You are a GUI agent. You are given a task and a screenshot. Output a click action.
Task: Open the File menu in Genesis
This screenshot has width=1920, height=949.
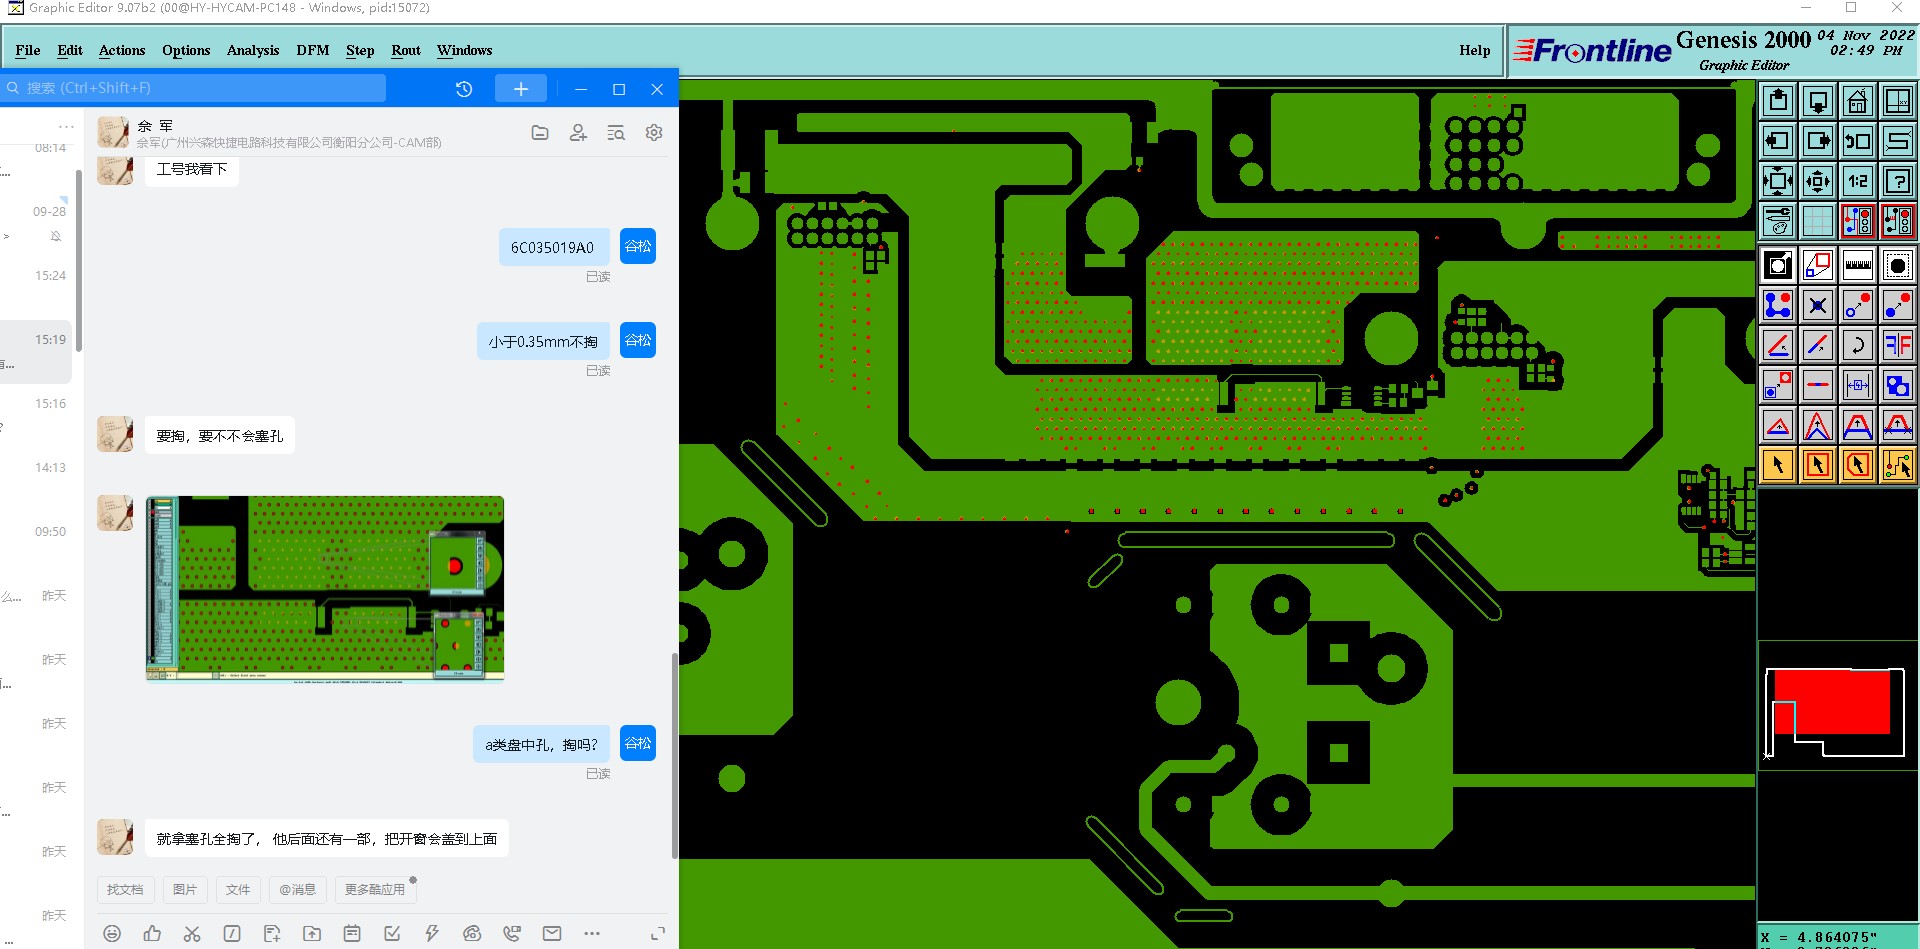tap(28, 50)
